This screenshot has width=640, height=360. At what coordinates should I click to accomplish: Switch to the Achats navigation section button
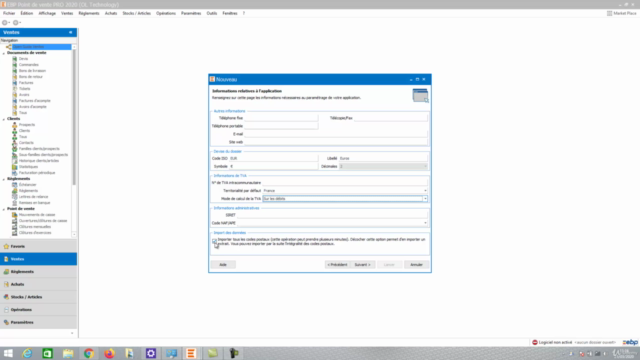click(x=38, y=284)
